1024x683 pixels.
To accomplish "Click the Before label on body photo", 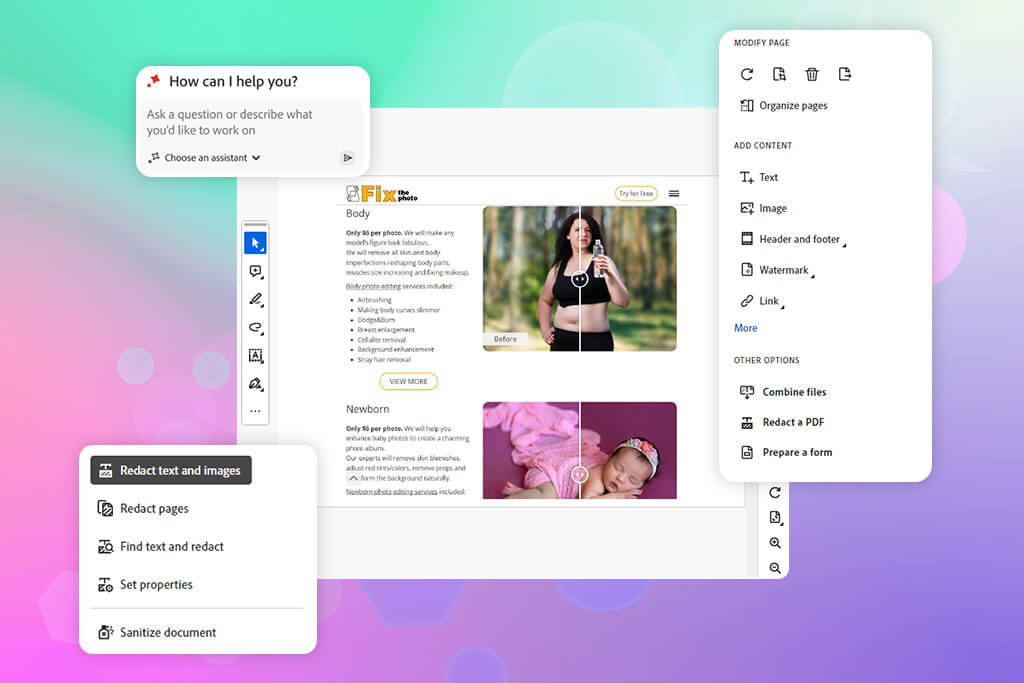I will click(505, 339).
